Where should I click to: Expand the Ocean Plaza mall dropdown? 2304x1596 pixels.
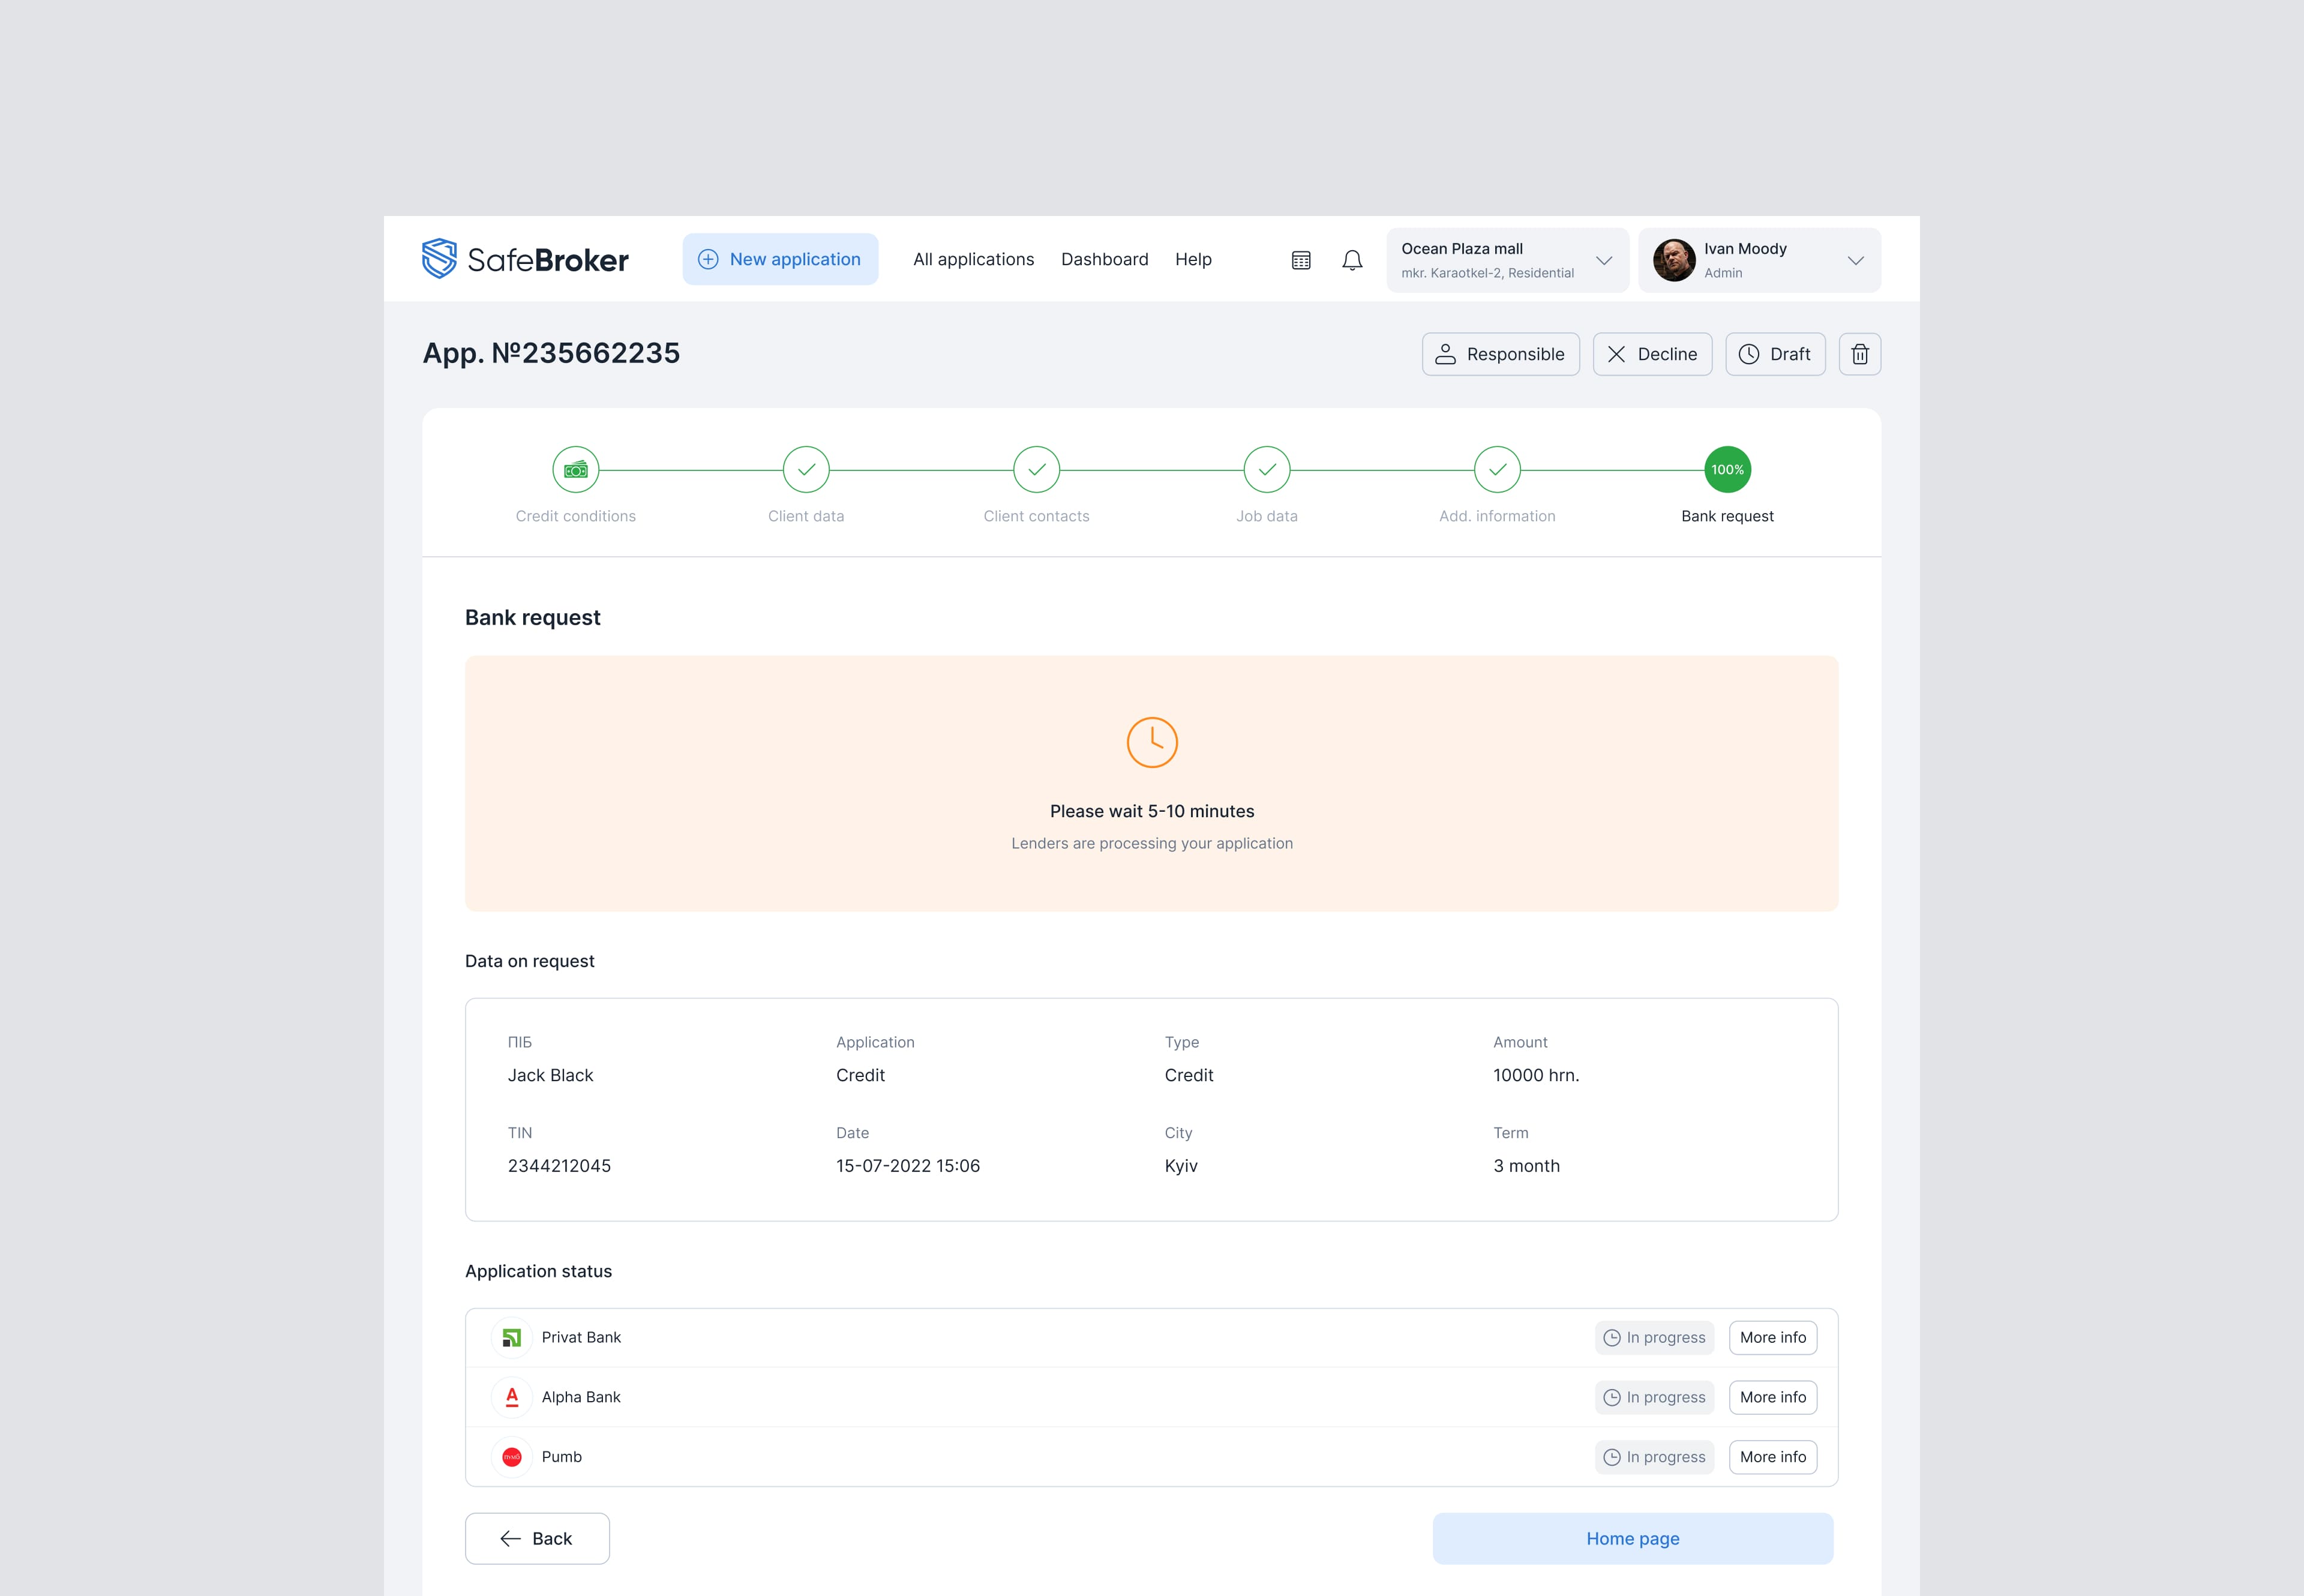(1603, 260)
